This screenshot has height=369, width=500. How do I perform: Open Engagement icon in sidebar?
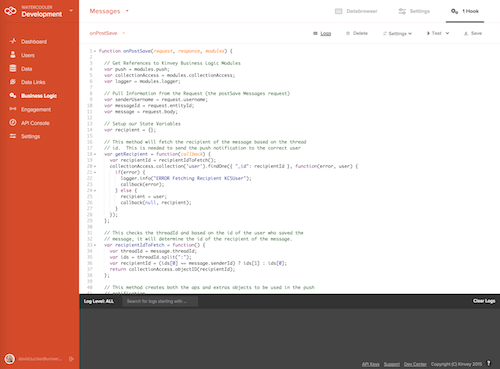pos(13,109)
